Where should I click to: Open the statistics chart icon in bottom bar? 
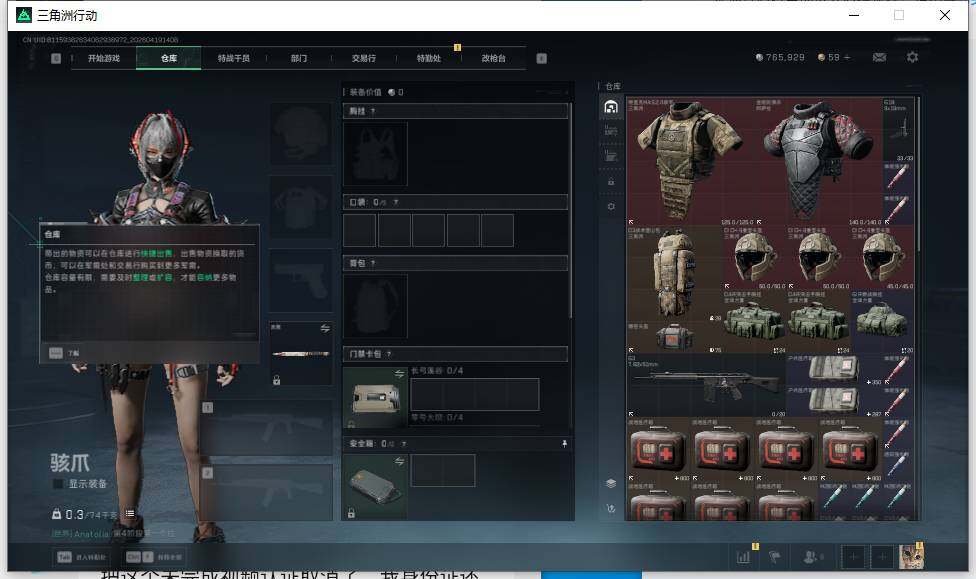coord(743,557)
